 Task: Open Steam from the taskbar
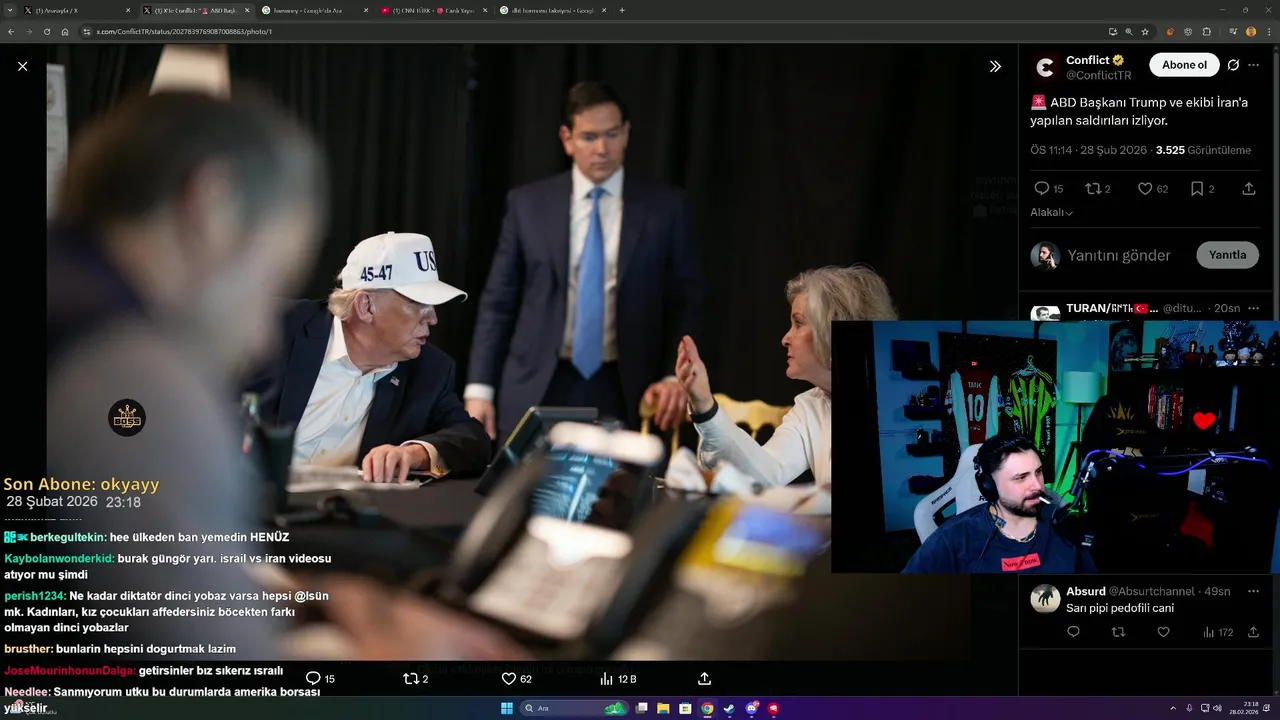tap(729, 708)
